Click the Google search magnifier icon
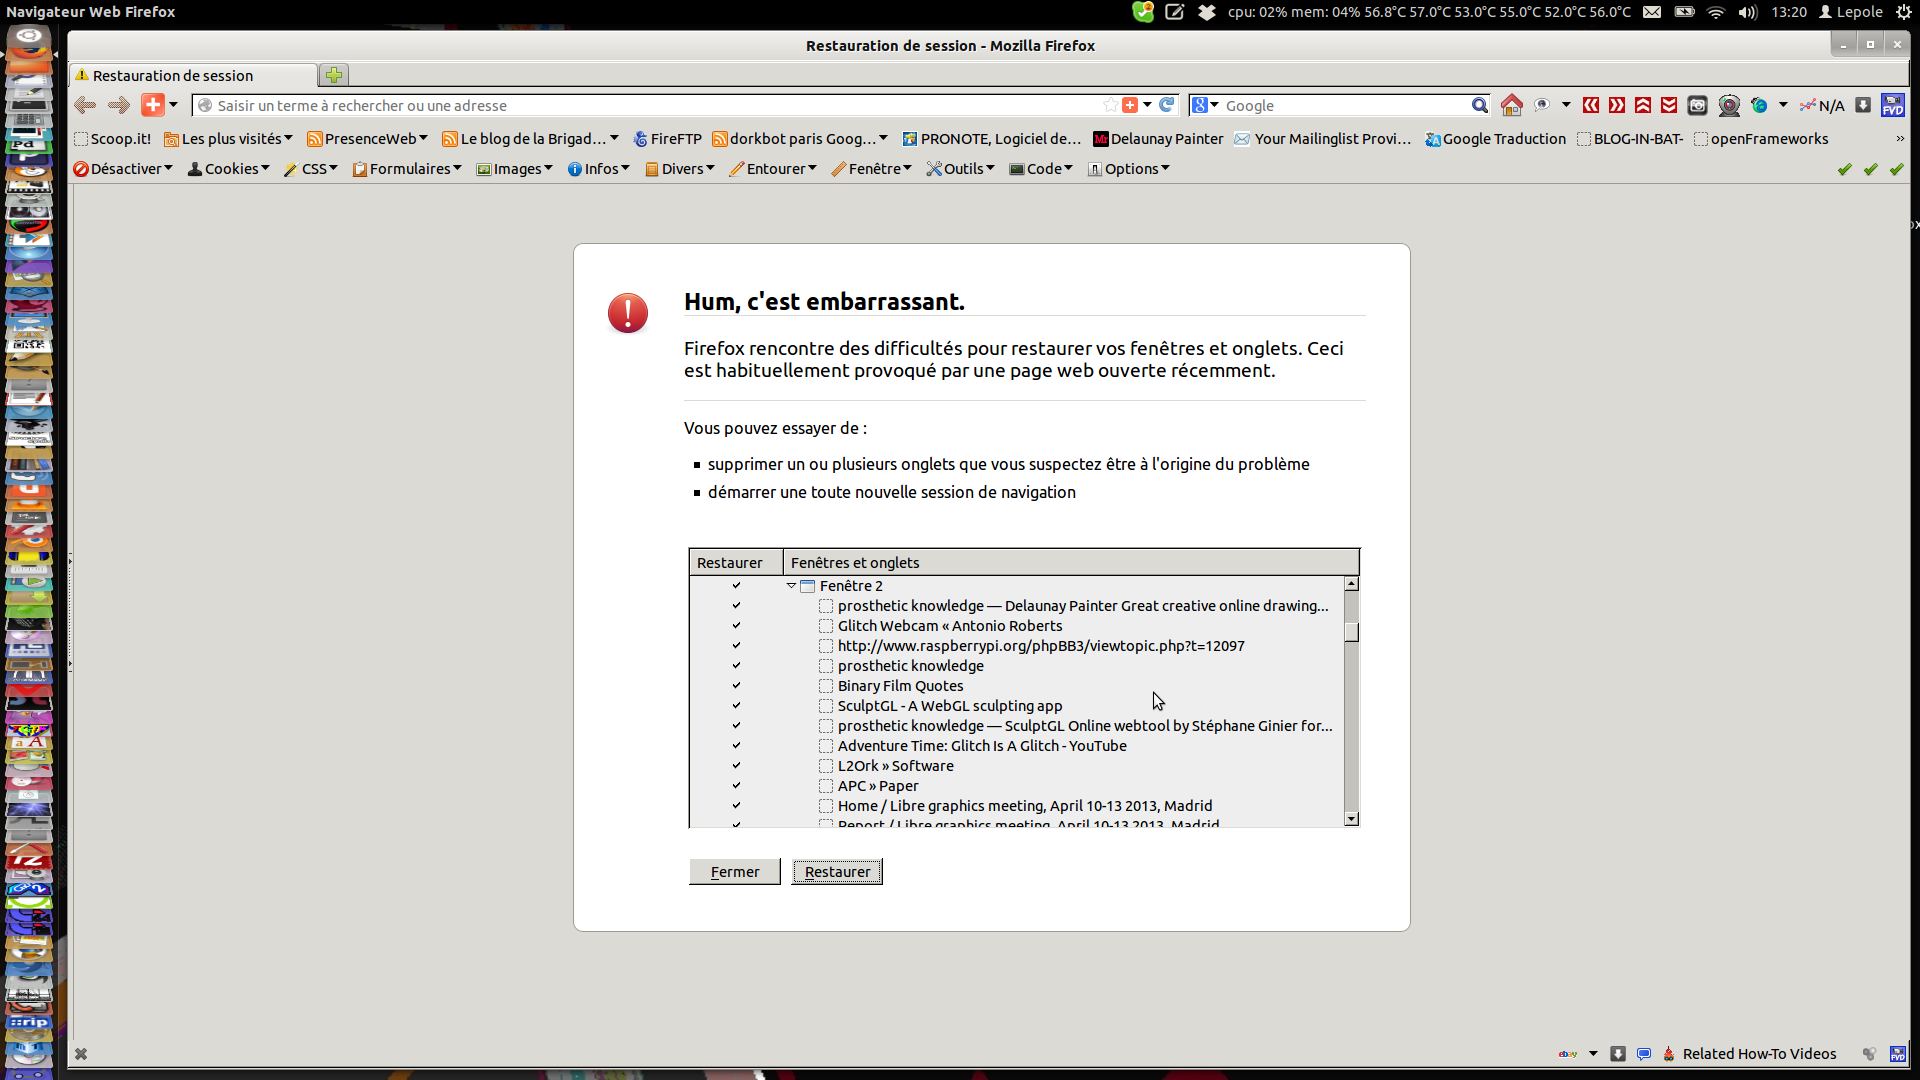1920x1080 pixels. click(x=1479, y=105)
